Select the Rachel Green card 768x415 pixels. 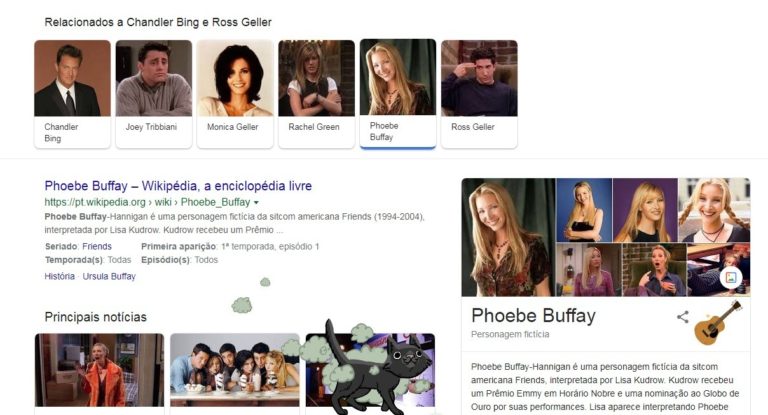(x=316, y=94)
